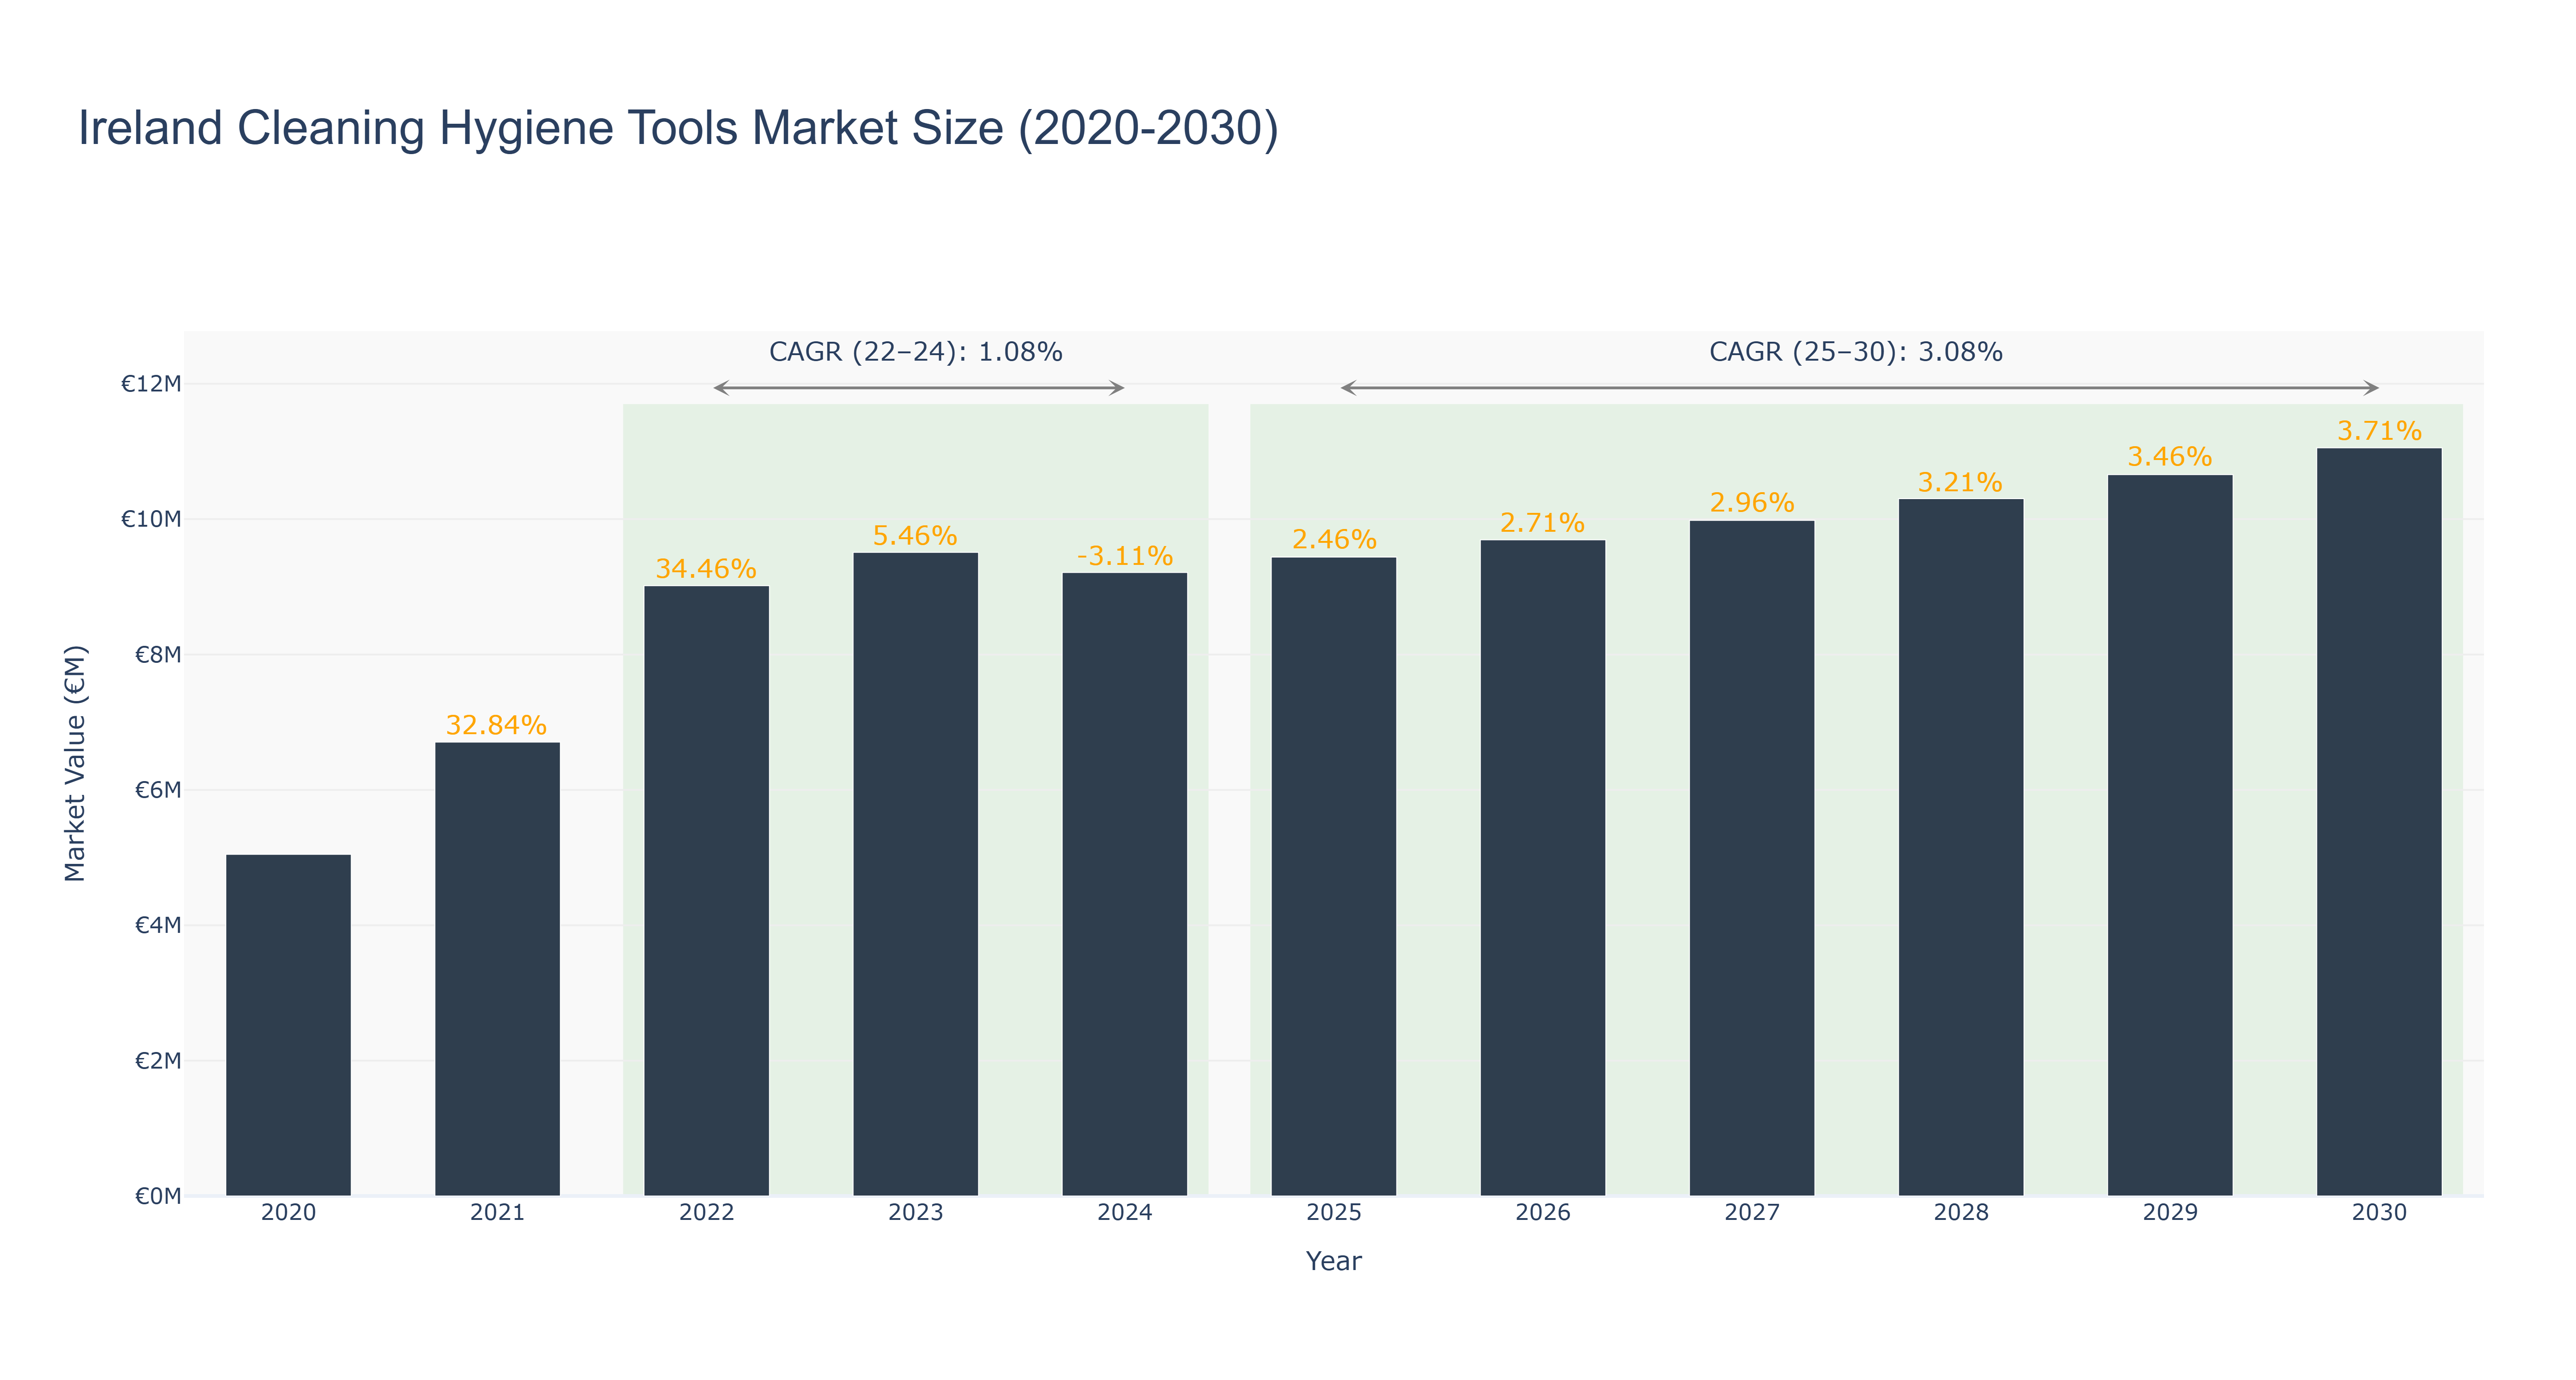The width and height of the screenshot is (2576, 1380).
Task: Click the 'Year' x-axis title
Action: point(1333,1261)
